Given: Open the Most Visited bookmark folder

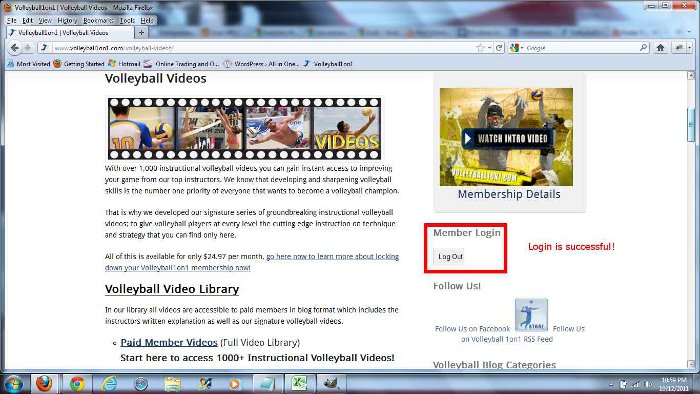Looking at the screenshot, I should (29, 64).
